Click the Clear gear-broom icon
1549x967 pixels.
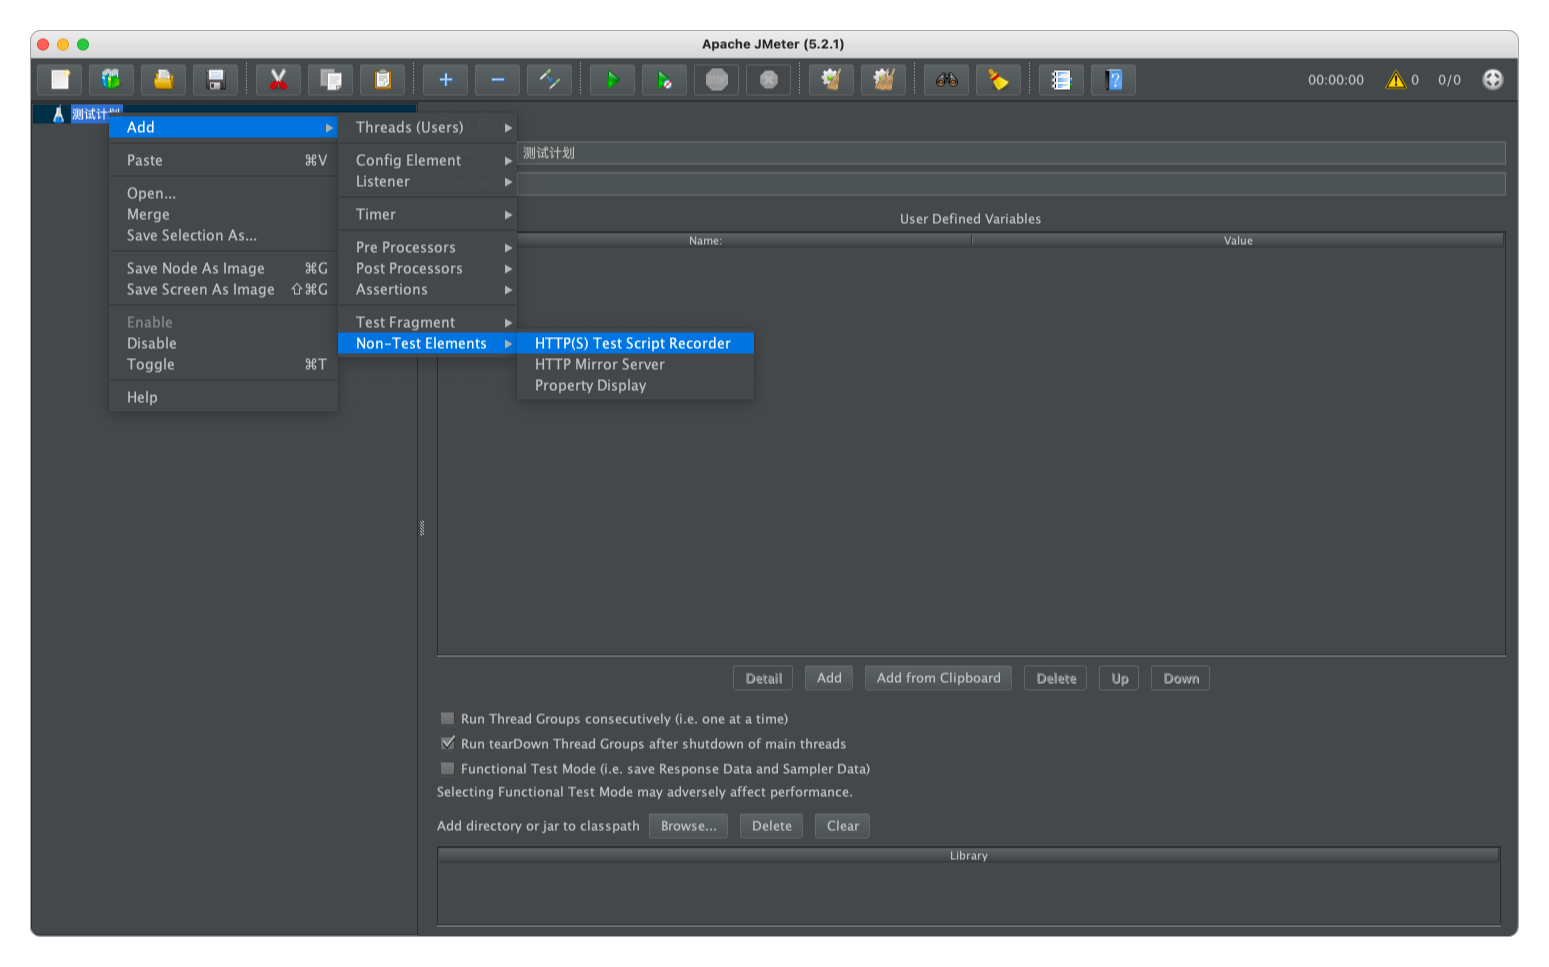[831, 80]
